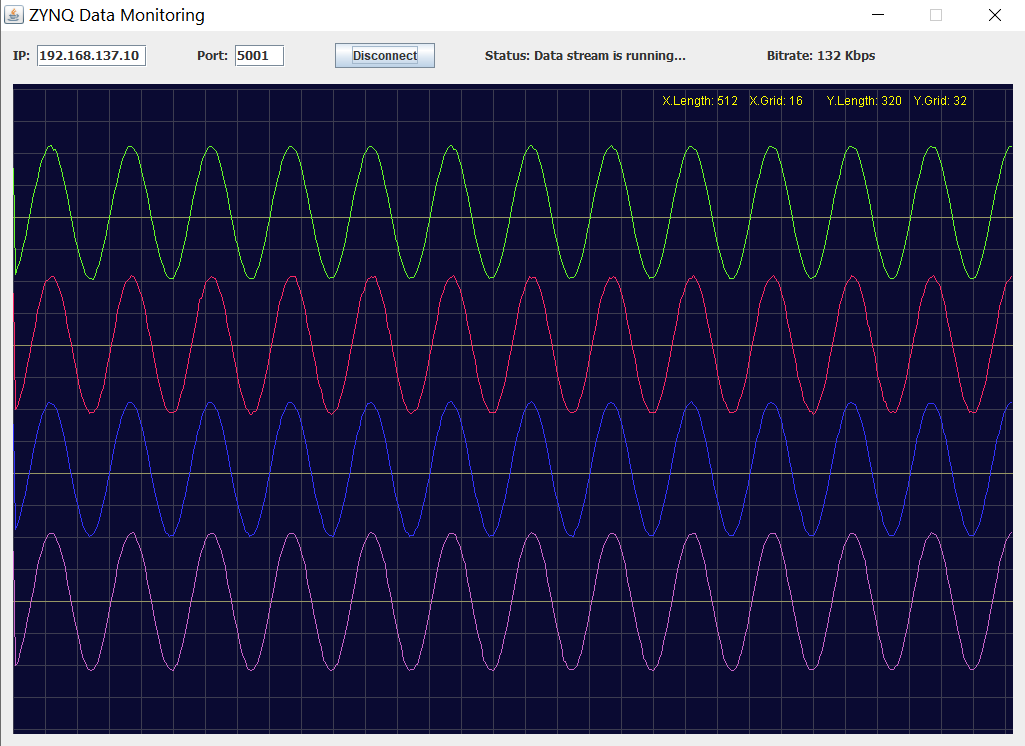Image resolution: width=1025 pixels, height=746 pixels.
Task: Click the 'X.Grid: 16' plot label
Action: [776, 101]
